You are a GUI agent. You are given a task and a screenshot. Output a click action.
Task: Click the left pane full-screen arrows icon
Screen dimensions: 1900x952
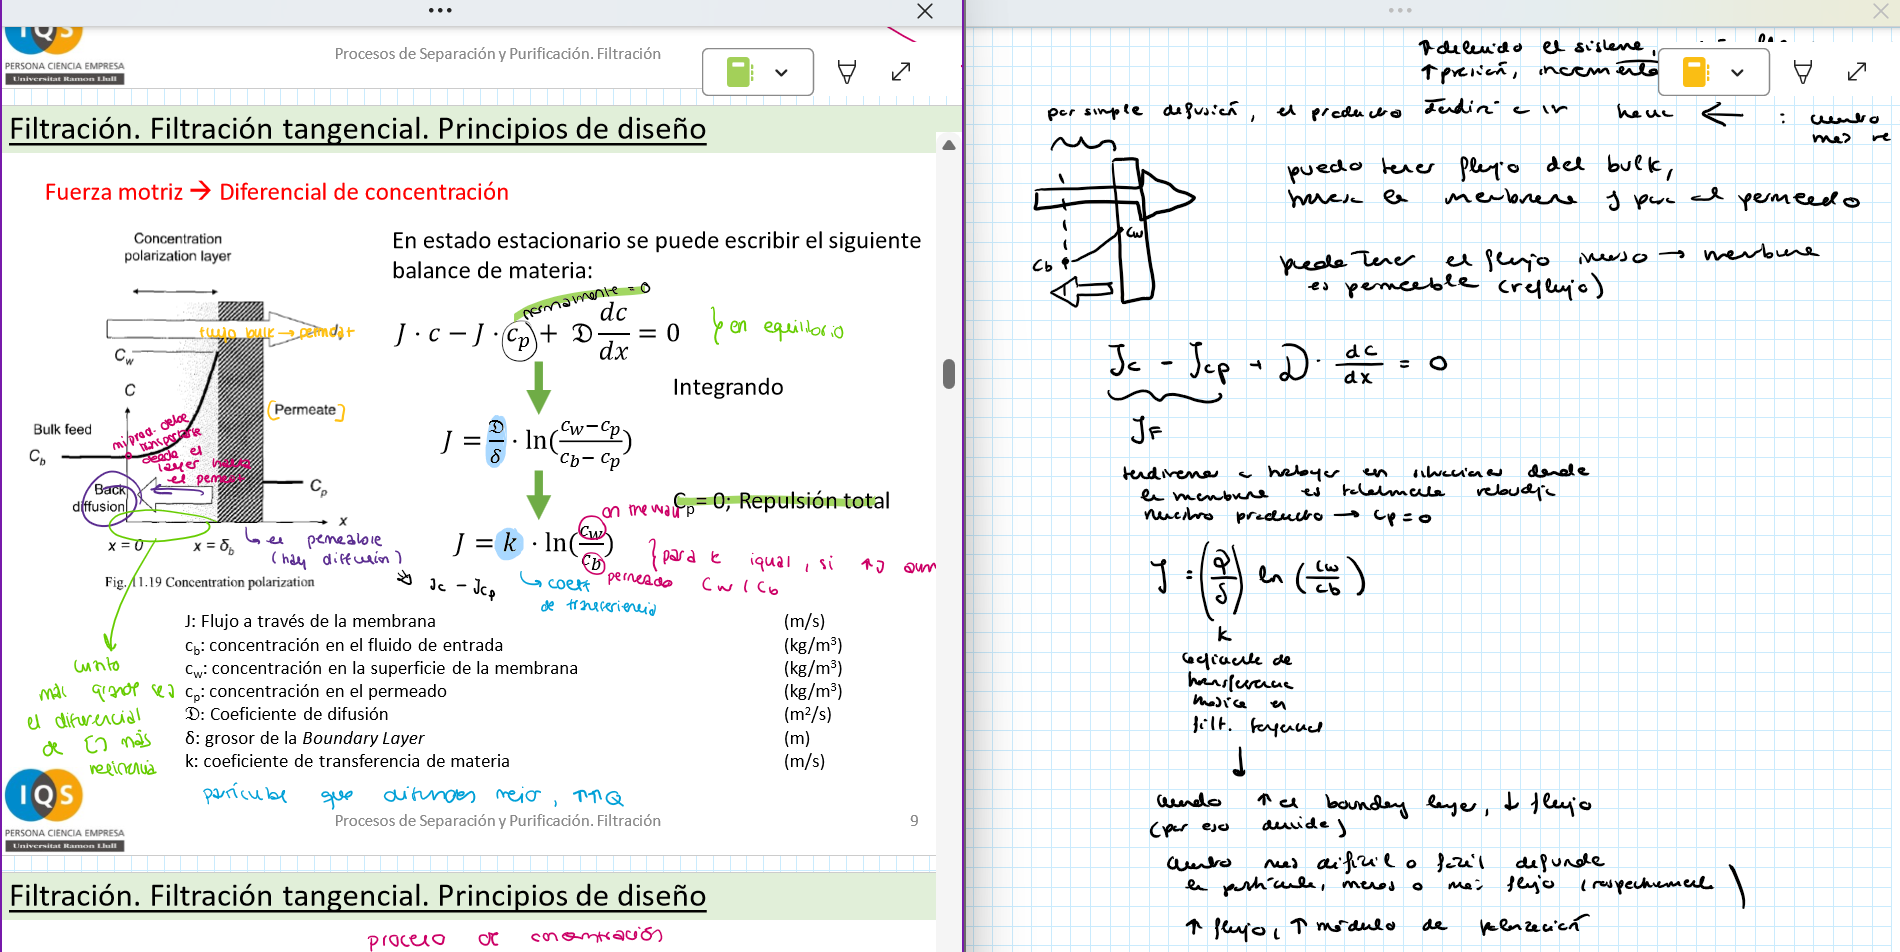[x=900, y=72]
